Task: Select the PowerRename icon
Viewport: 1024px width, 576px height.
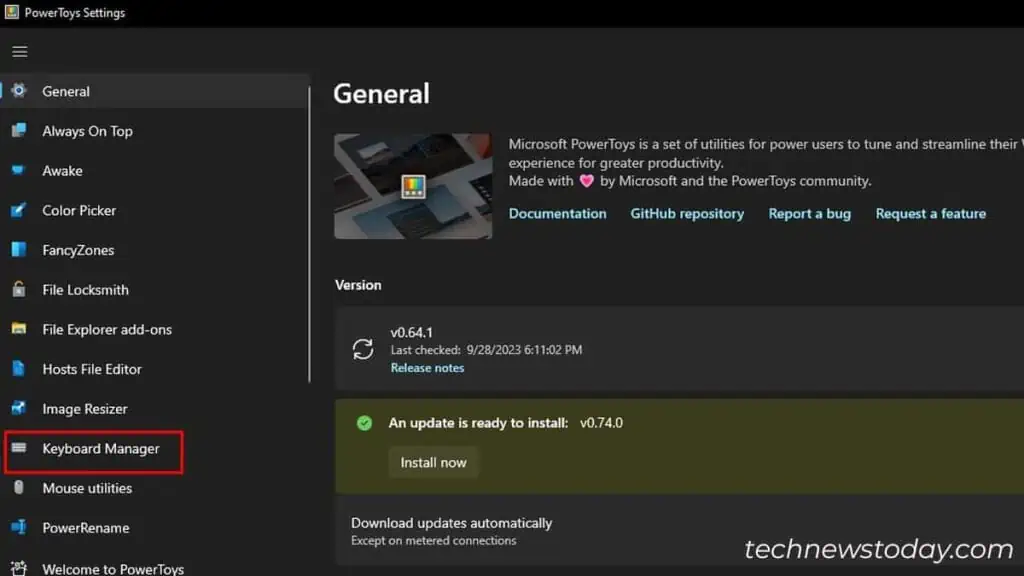Action: pyautogui.click(x=20, y=528)
